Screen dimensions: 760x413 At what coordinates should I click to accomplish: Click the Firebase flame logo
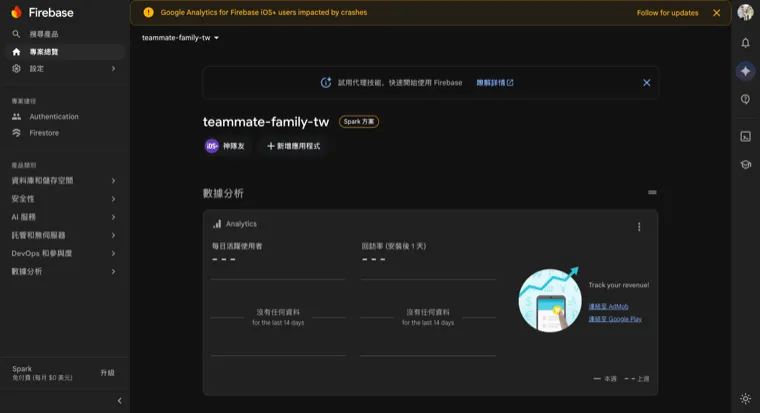coord(16,12)
